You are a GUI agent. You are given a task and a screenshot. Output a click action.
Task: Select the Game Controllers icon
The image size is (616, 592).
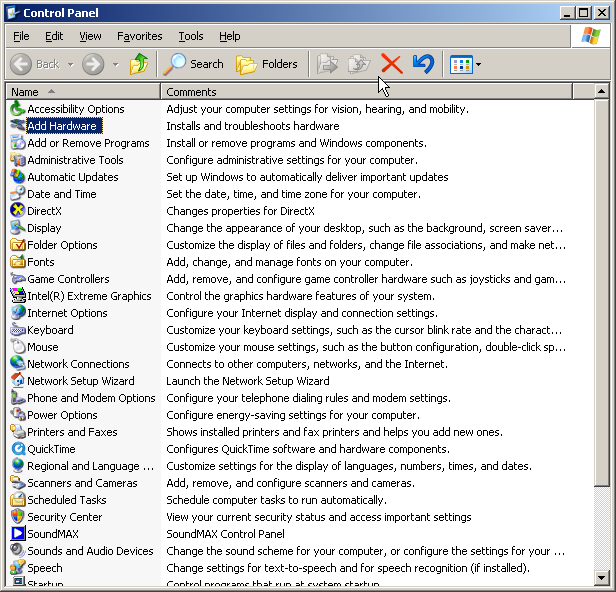(17, 279)
